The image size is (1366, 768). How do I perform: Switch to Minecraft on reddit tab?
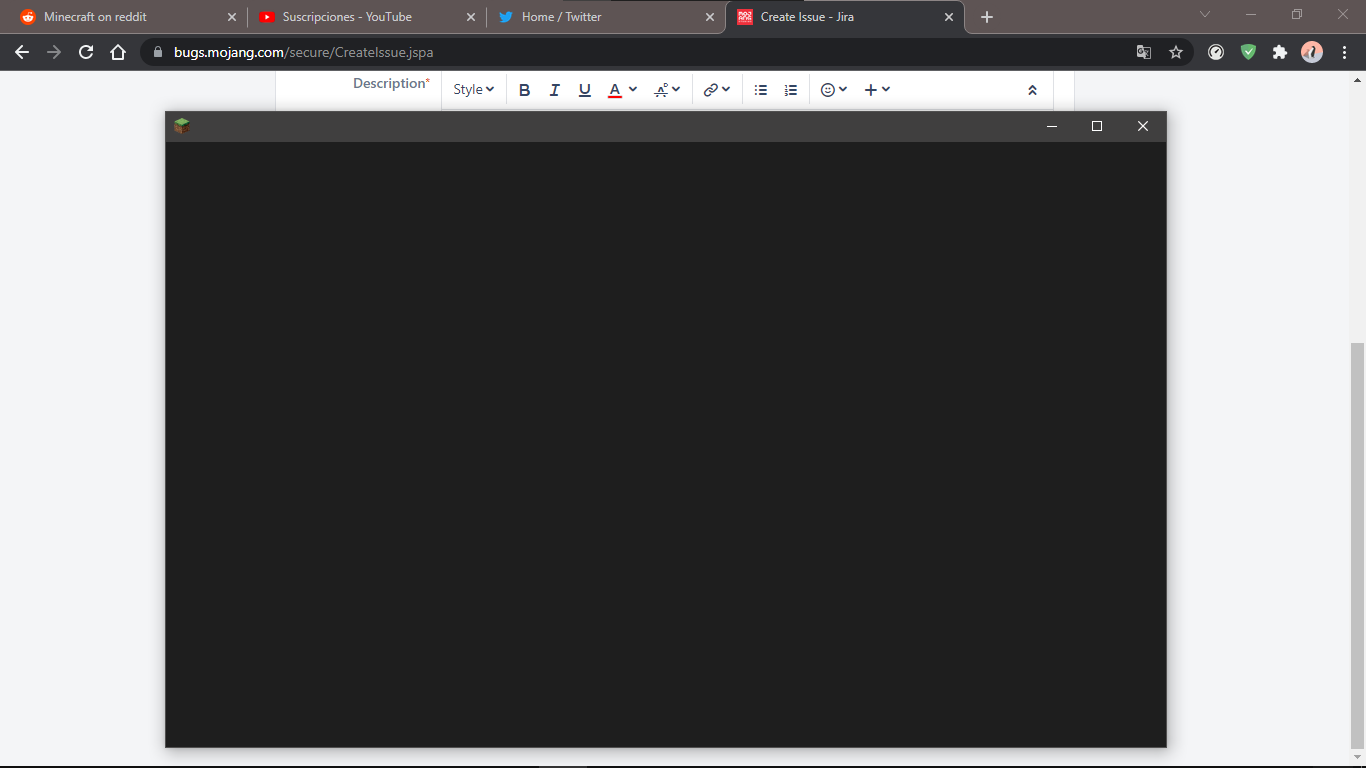point(96,17)
